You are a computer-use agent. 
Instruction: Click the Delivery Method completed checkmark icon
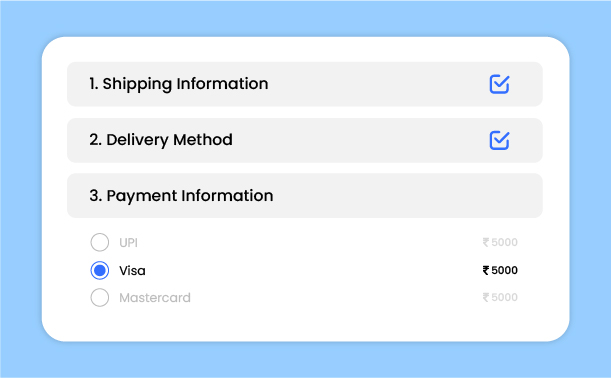click(499, 140)
